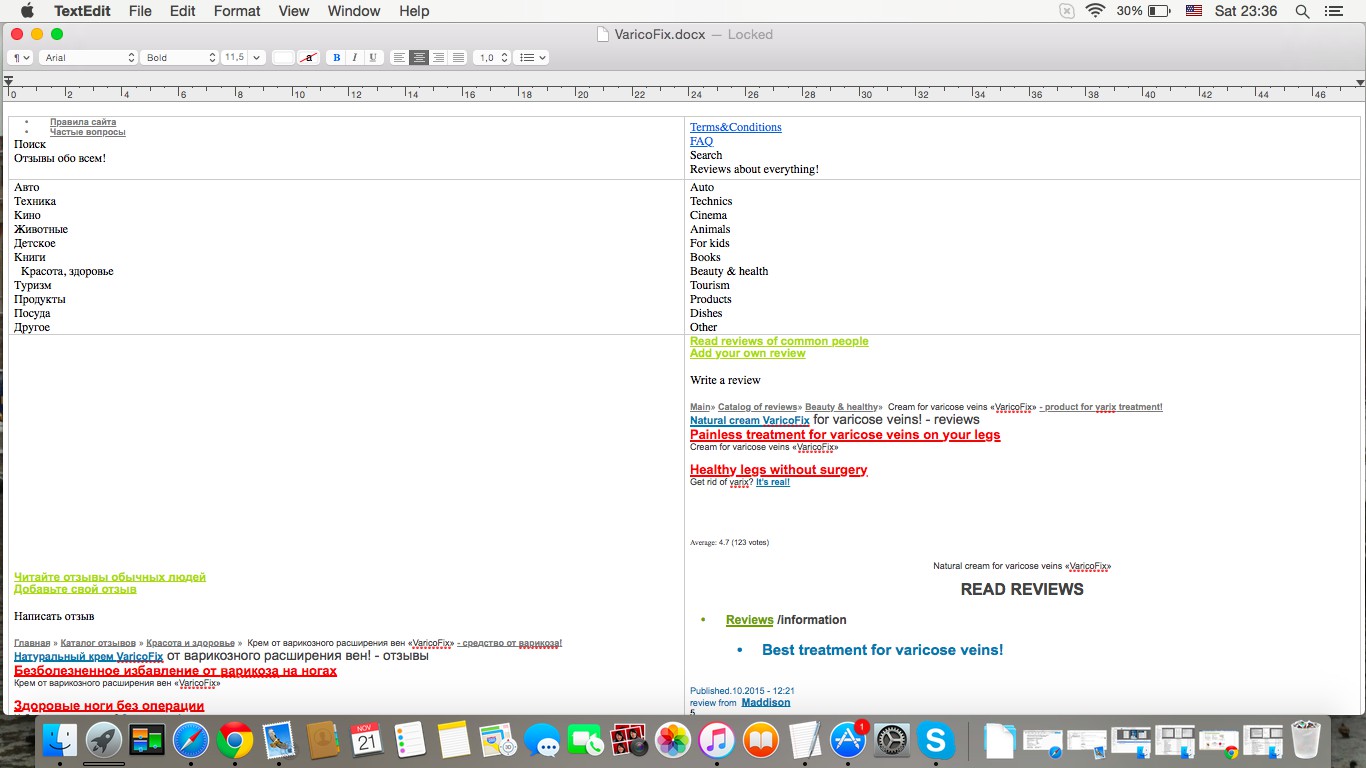
Task: Open Contacts from the dock
Action: pos(323,741)
